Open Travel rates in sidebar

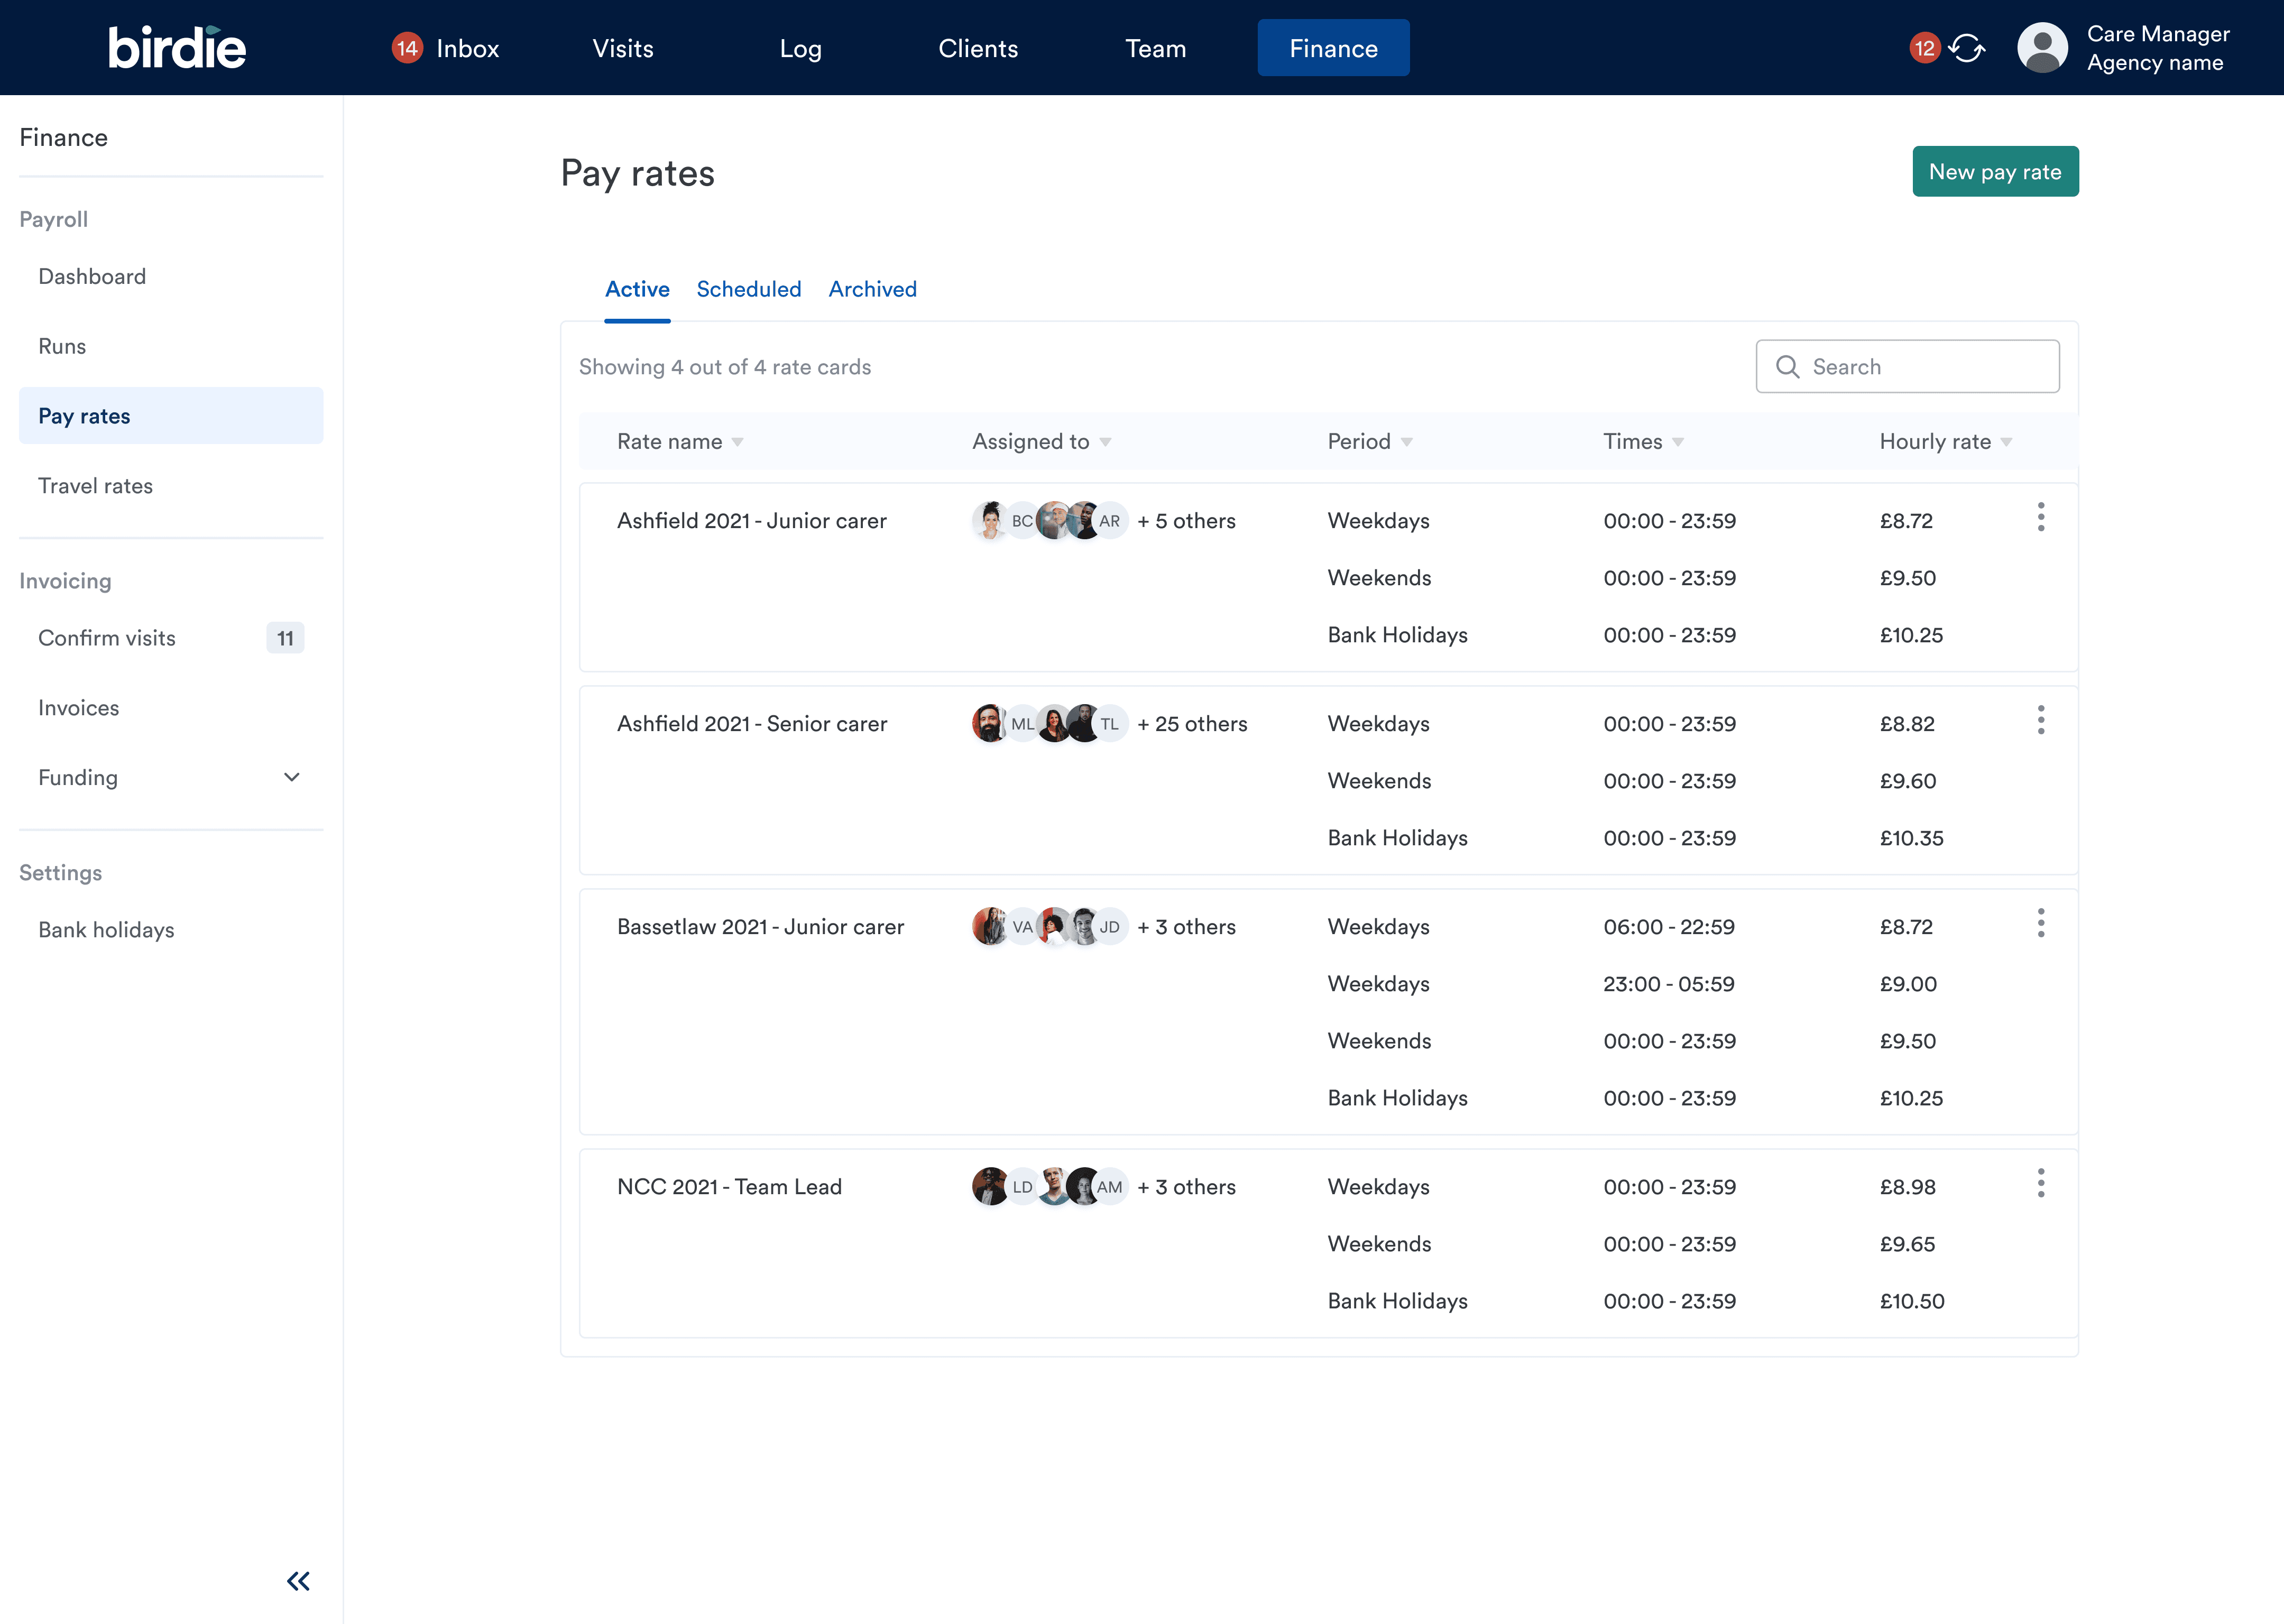tap(96, 486)
